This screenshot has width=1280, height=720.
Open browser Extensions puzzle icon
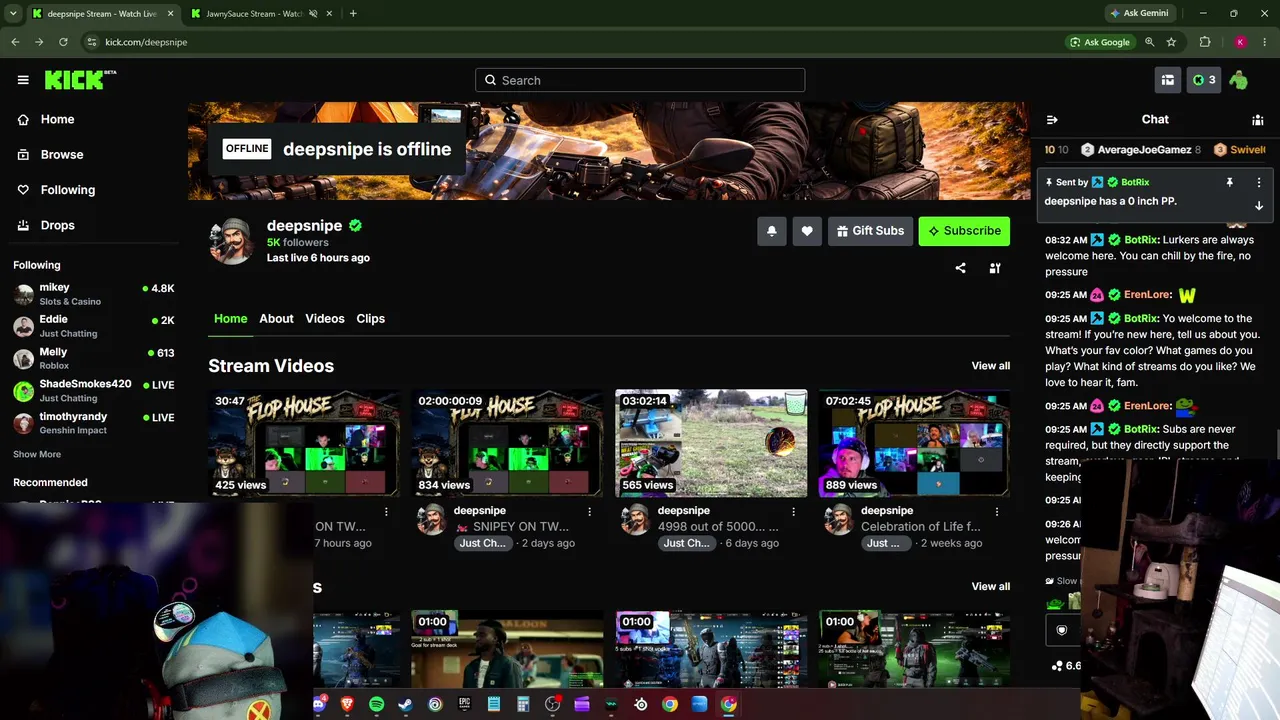(1205, 42)
